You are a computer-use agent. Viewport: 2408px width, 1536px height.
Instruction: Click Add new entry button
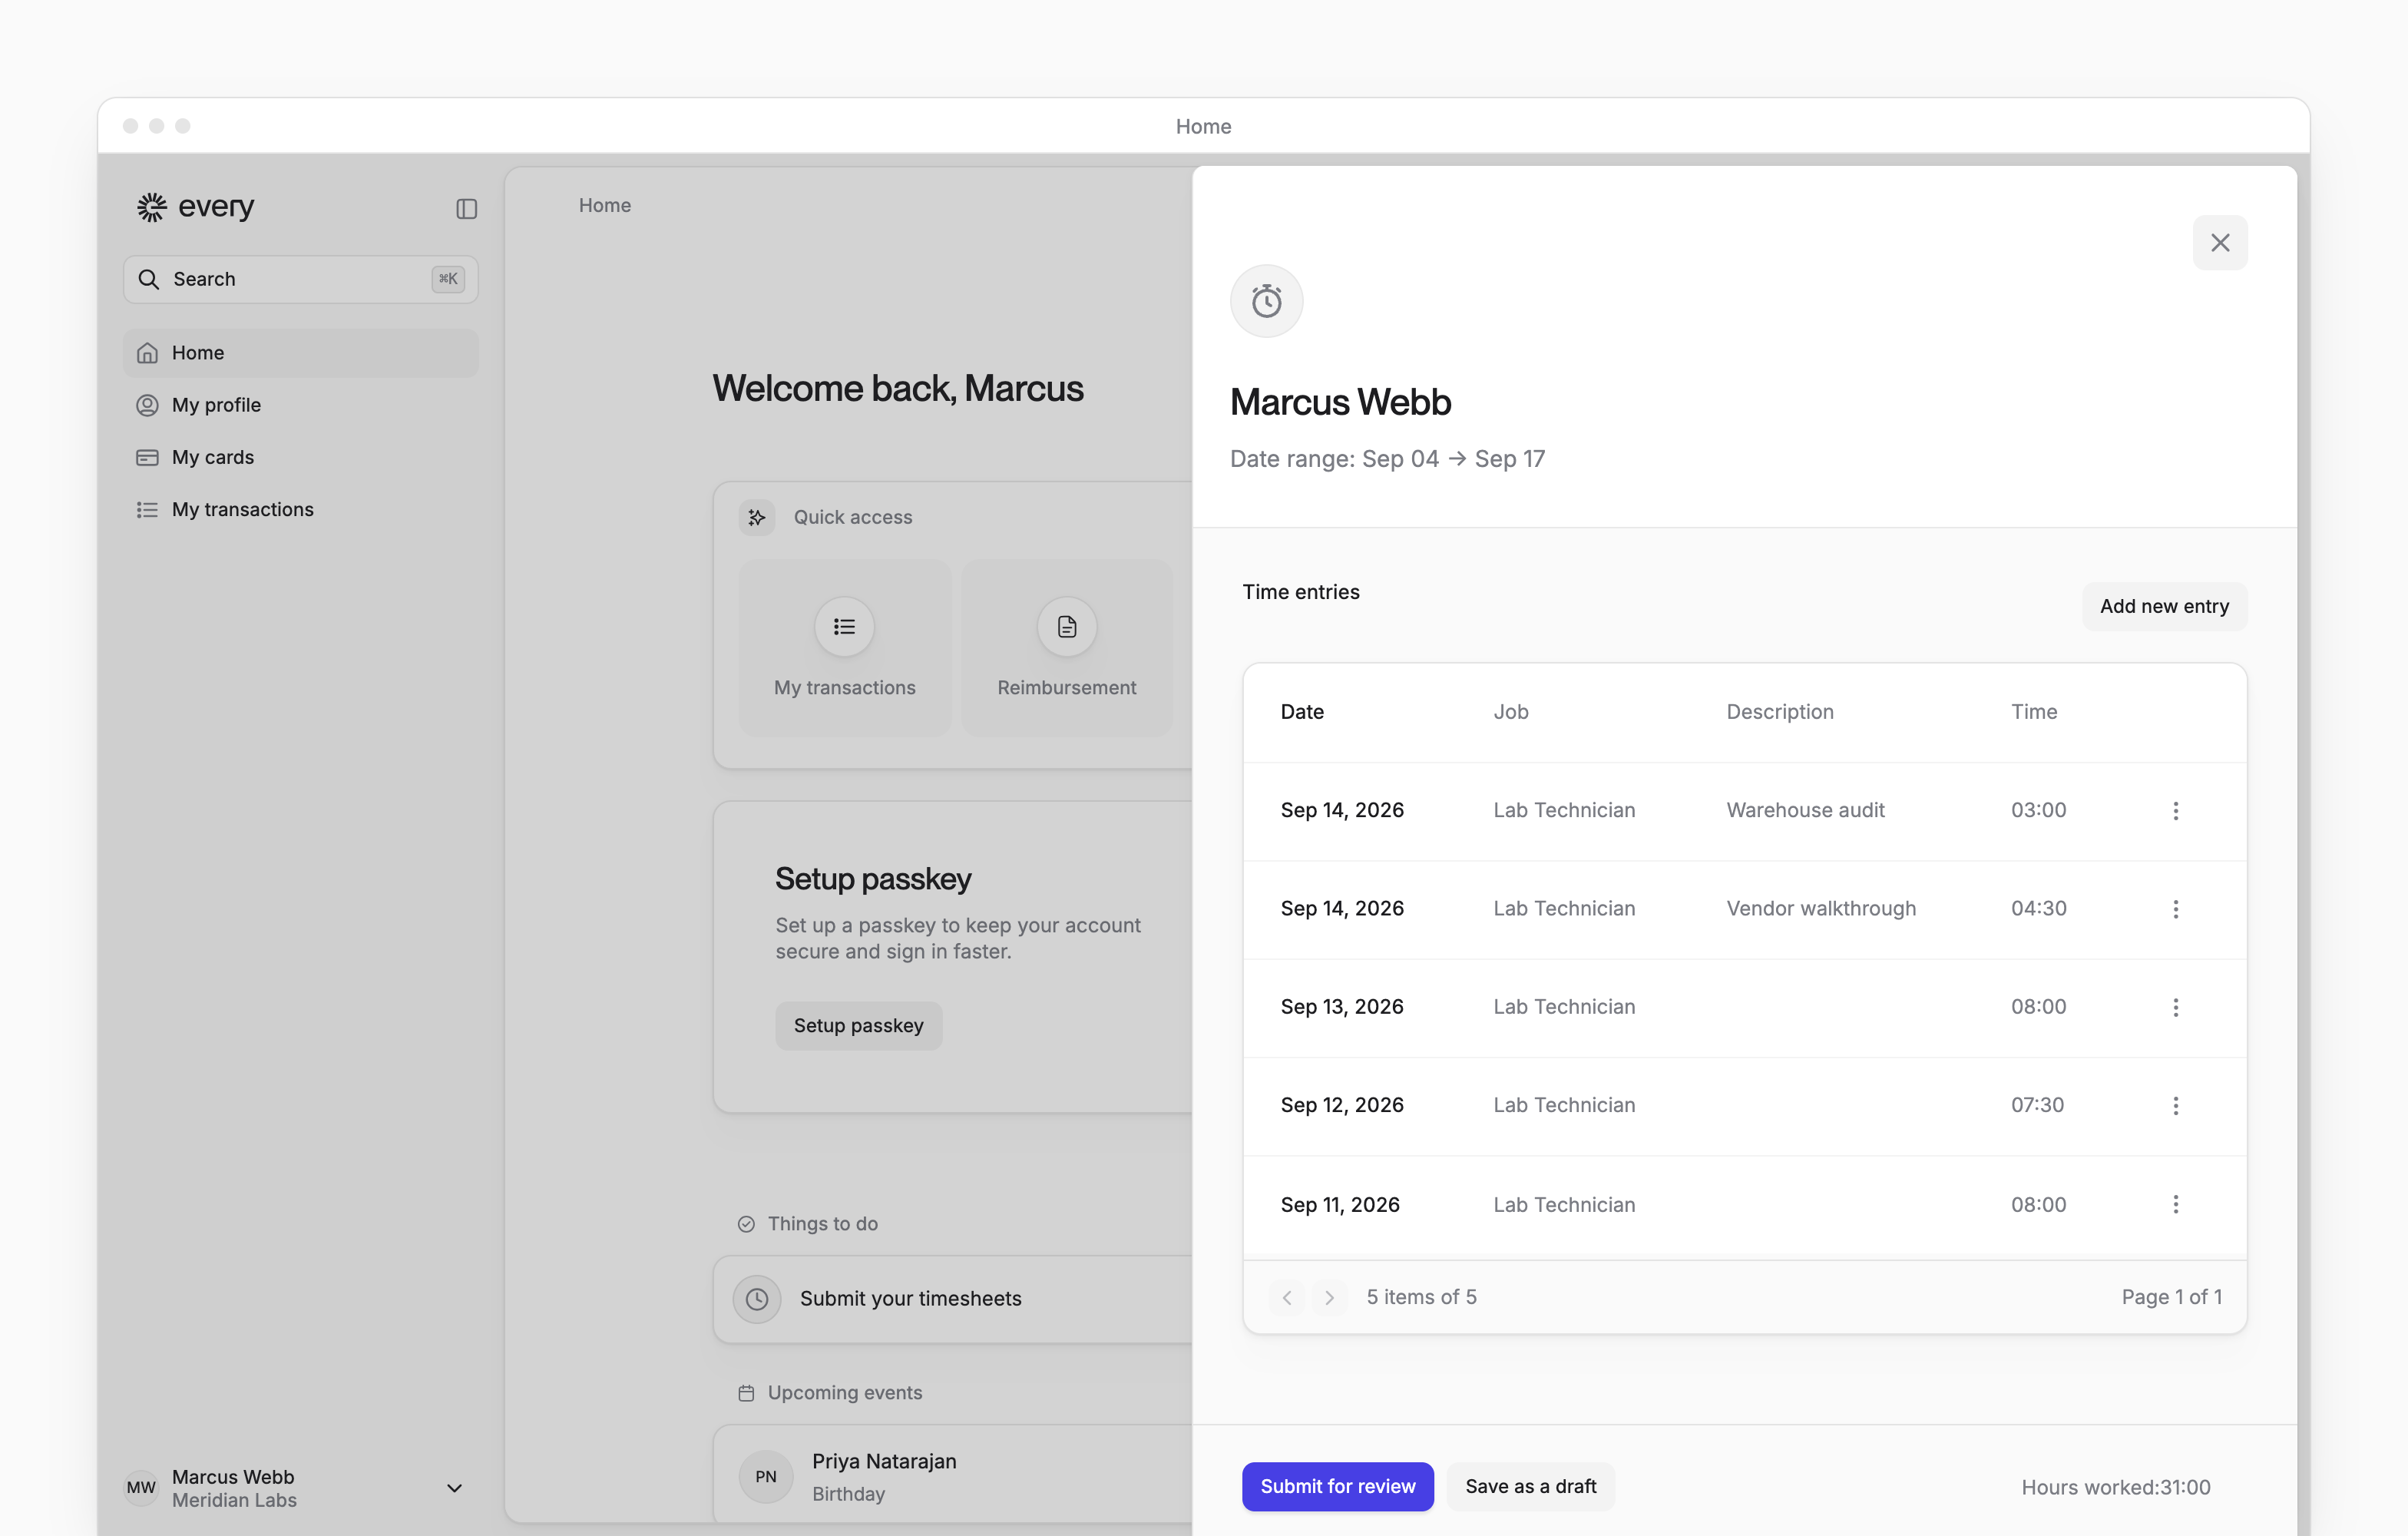click(x=2164, y=606)
